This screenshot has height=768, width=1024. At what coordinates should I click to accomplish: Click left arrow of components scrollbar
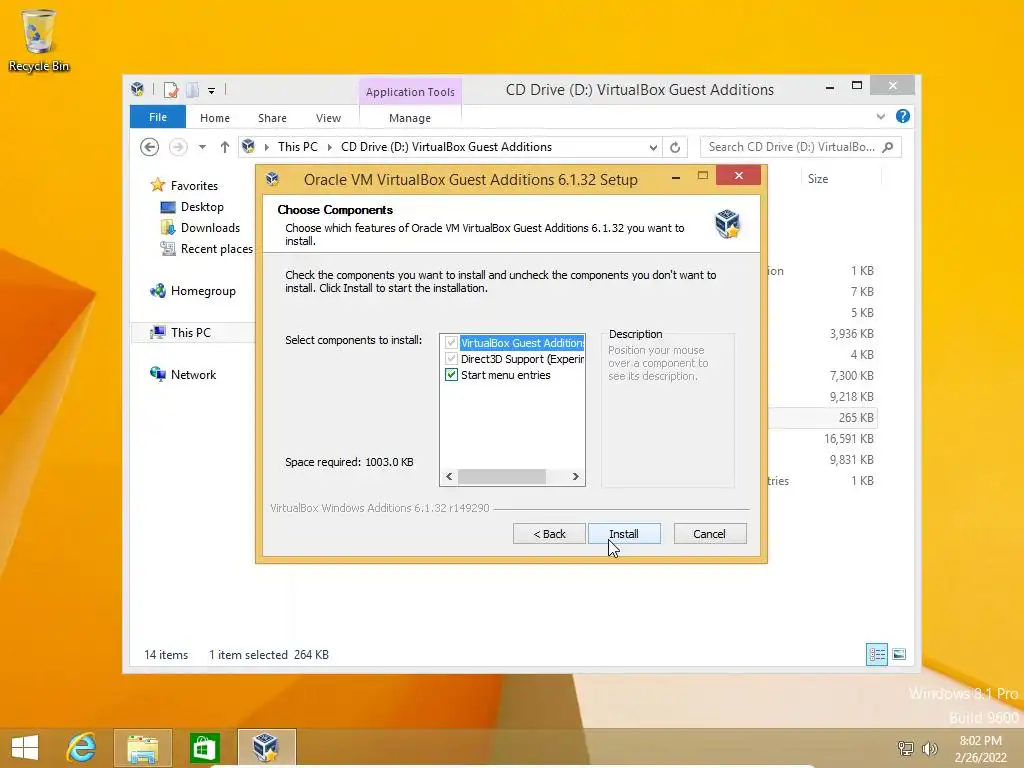pos(449,477)
